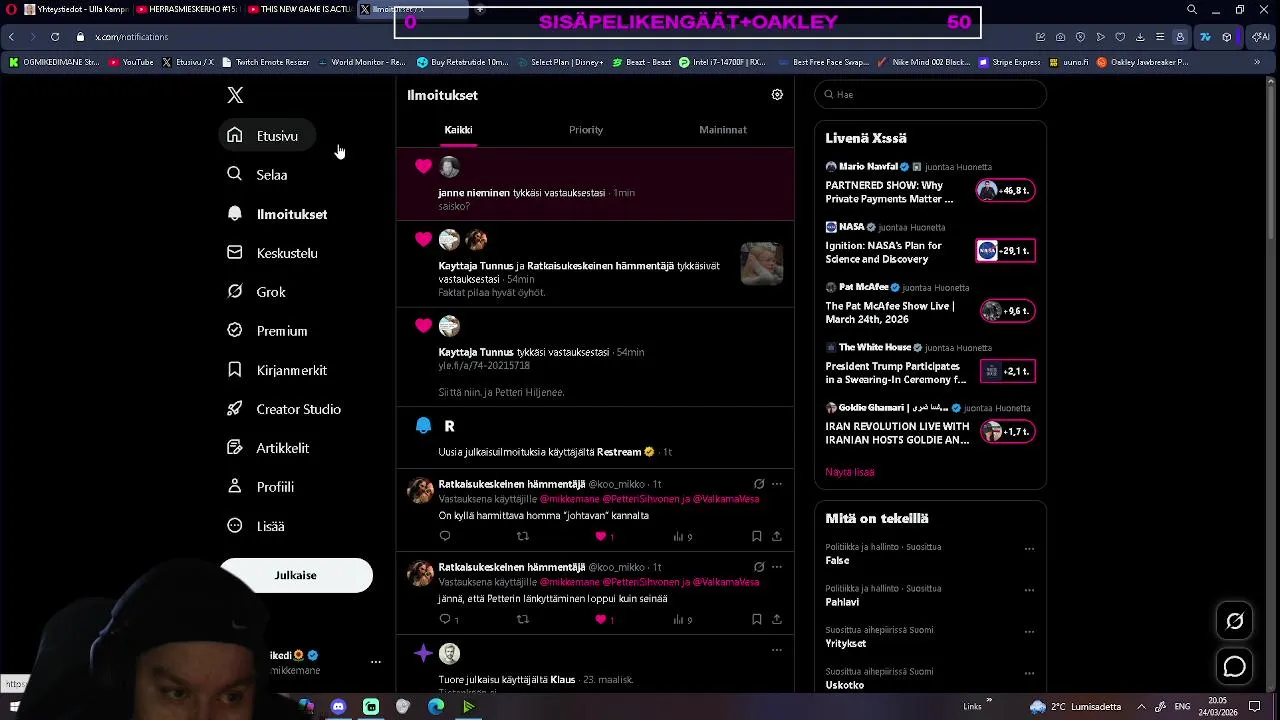The width and height of the screenshot is (1280, 720).
Task: Switch to THIS NEW GAME browser tab
Action: tap(298, 10)
